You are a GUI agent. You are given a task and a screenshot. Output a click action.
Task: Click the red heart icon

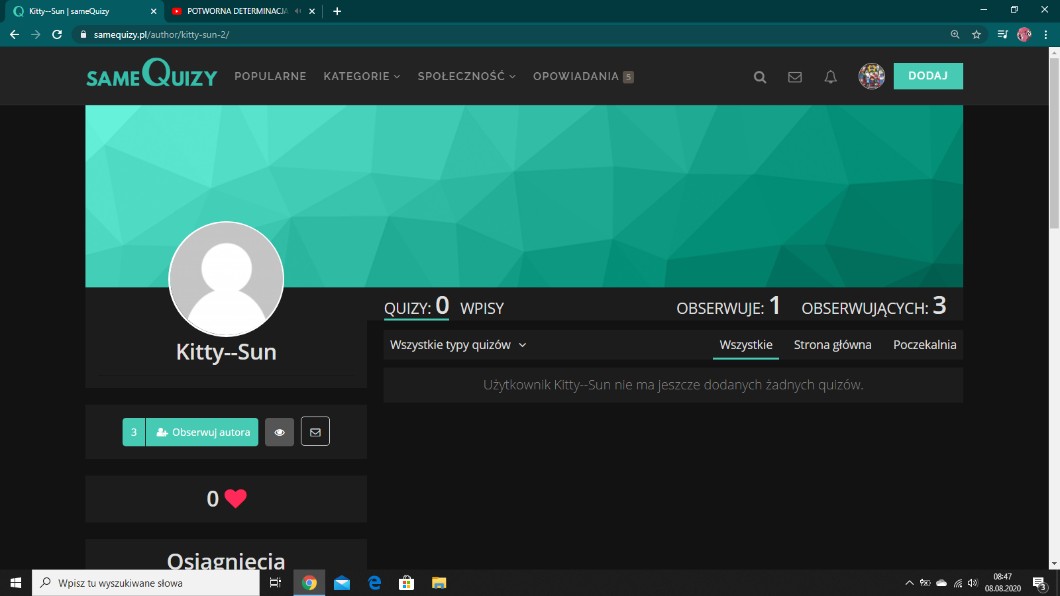click(235, 499)
